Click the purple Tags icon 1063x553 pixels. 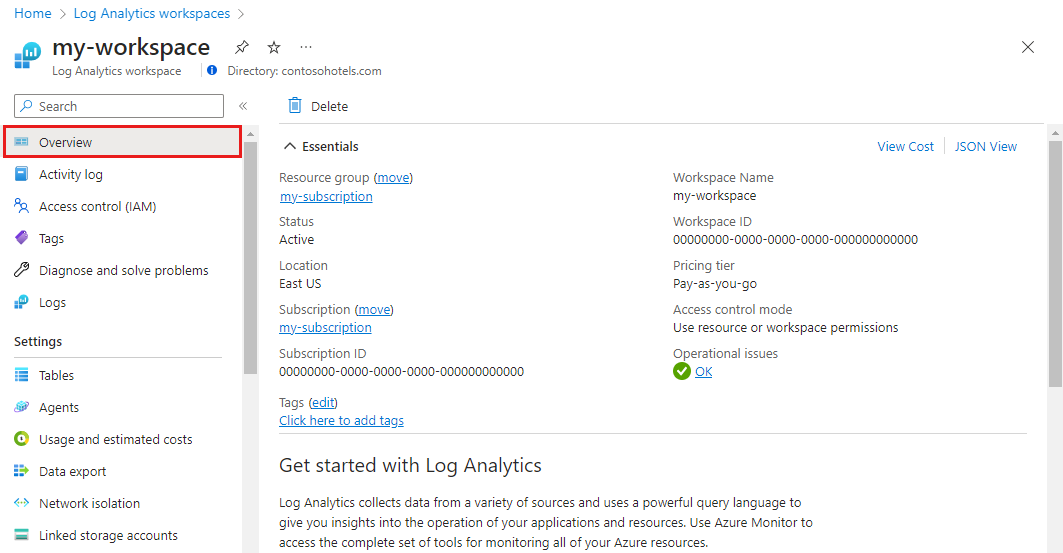[22, 238]
